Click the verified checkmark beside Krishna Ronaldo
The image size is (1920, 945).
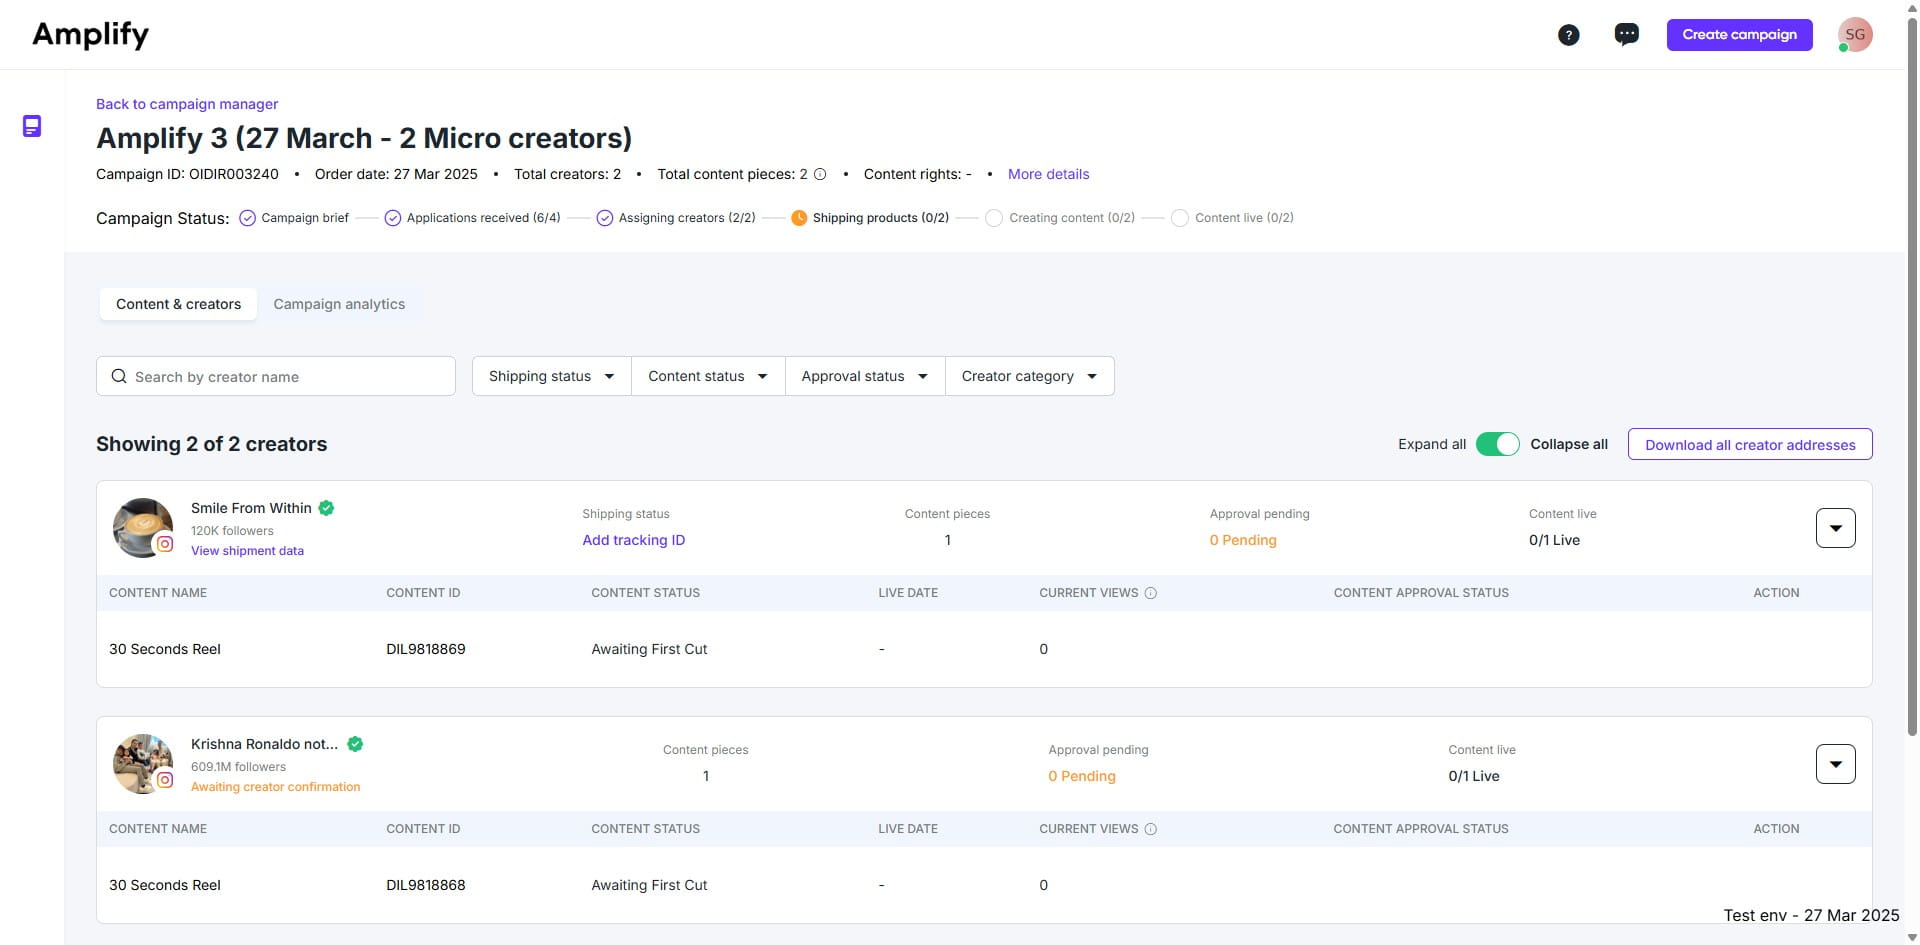click(355, 744)
